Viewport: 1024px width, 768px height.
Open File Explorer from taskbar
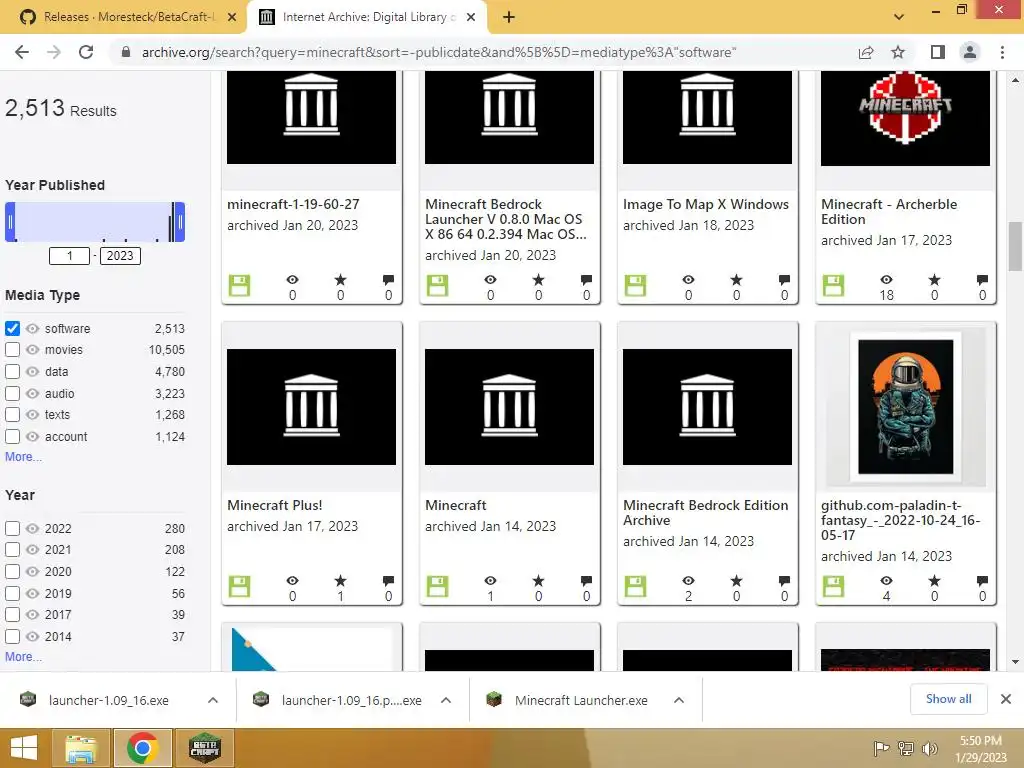point(82,748)
